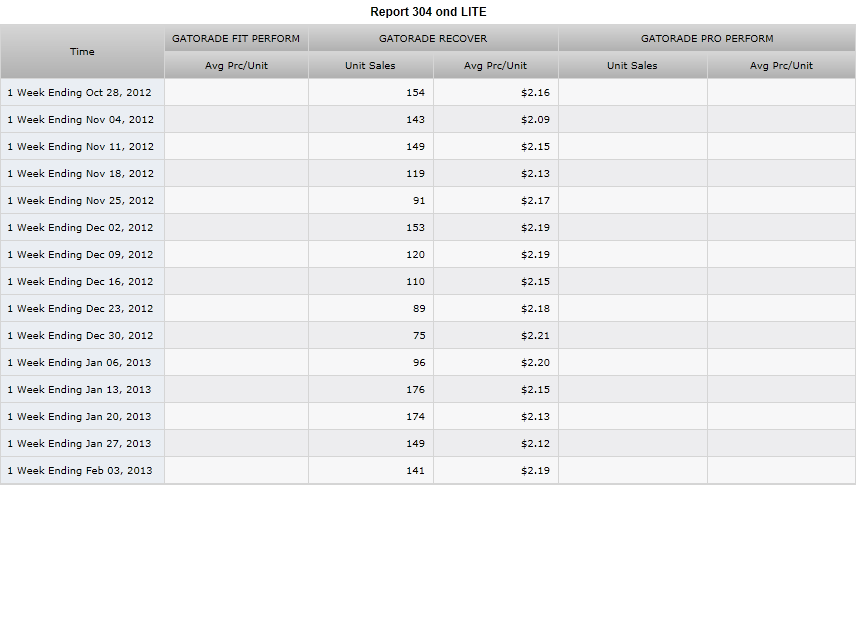Click price $2.20 for Jan 06
The height and width of the screenshot is (631, 856).
(x=535, y=362)
